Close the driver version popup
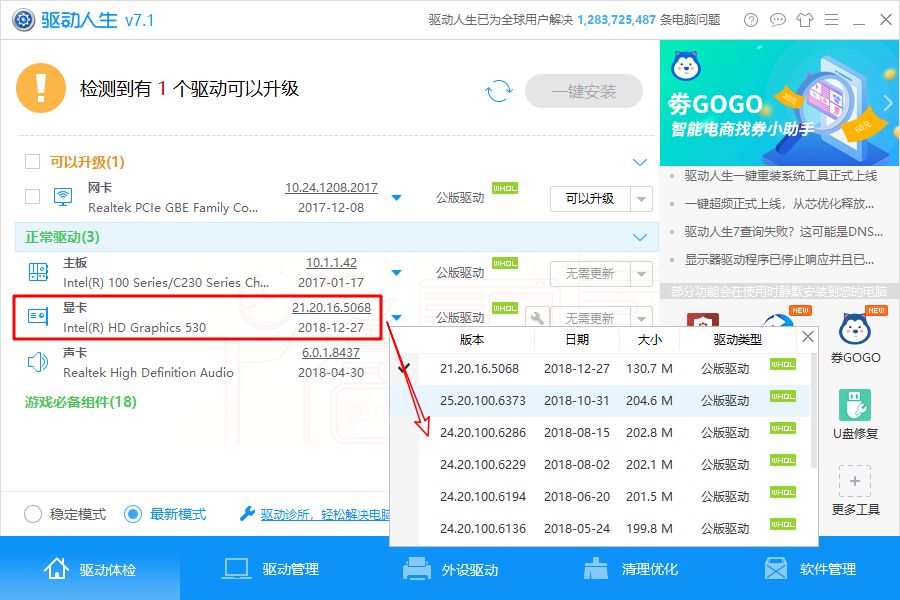The width and height of the screenshot is (900, 600). (x=808, y=336)
